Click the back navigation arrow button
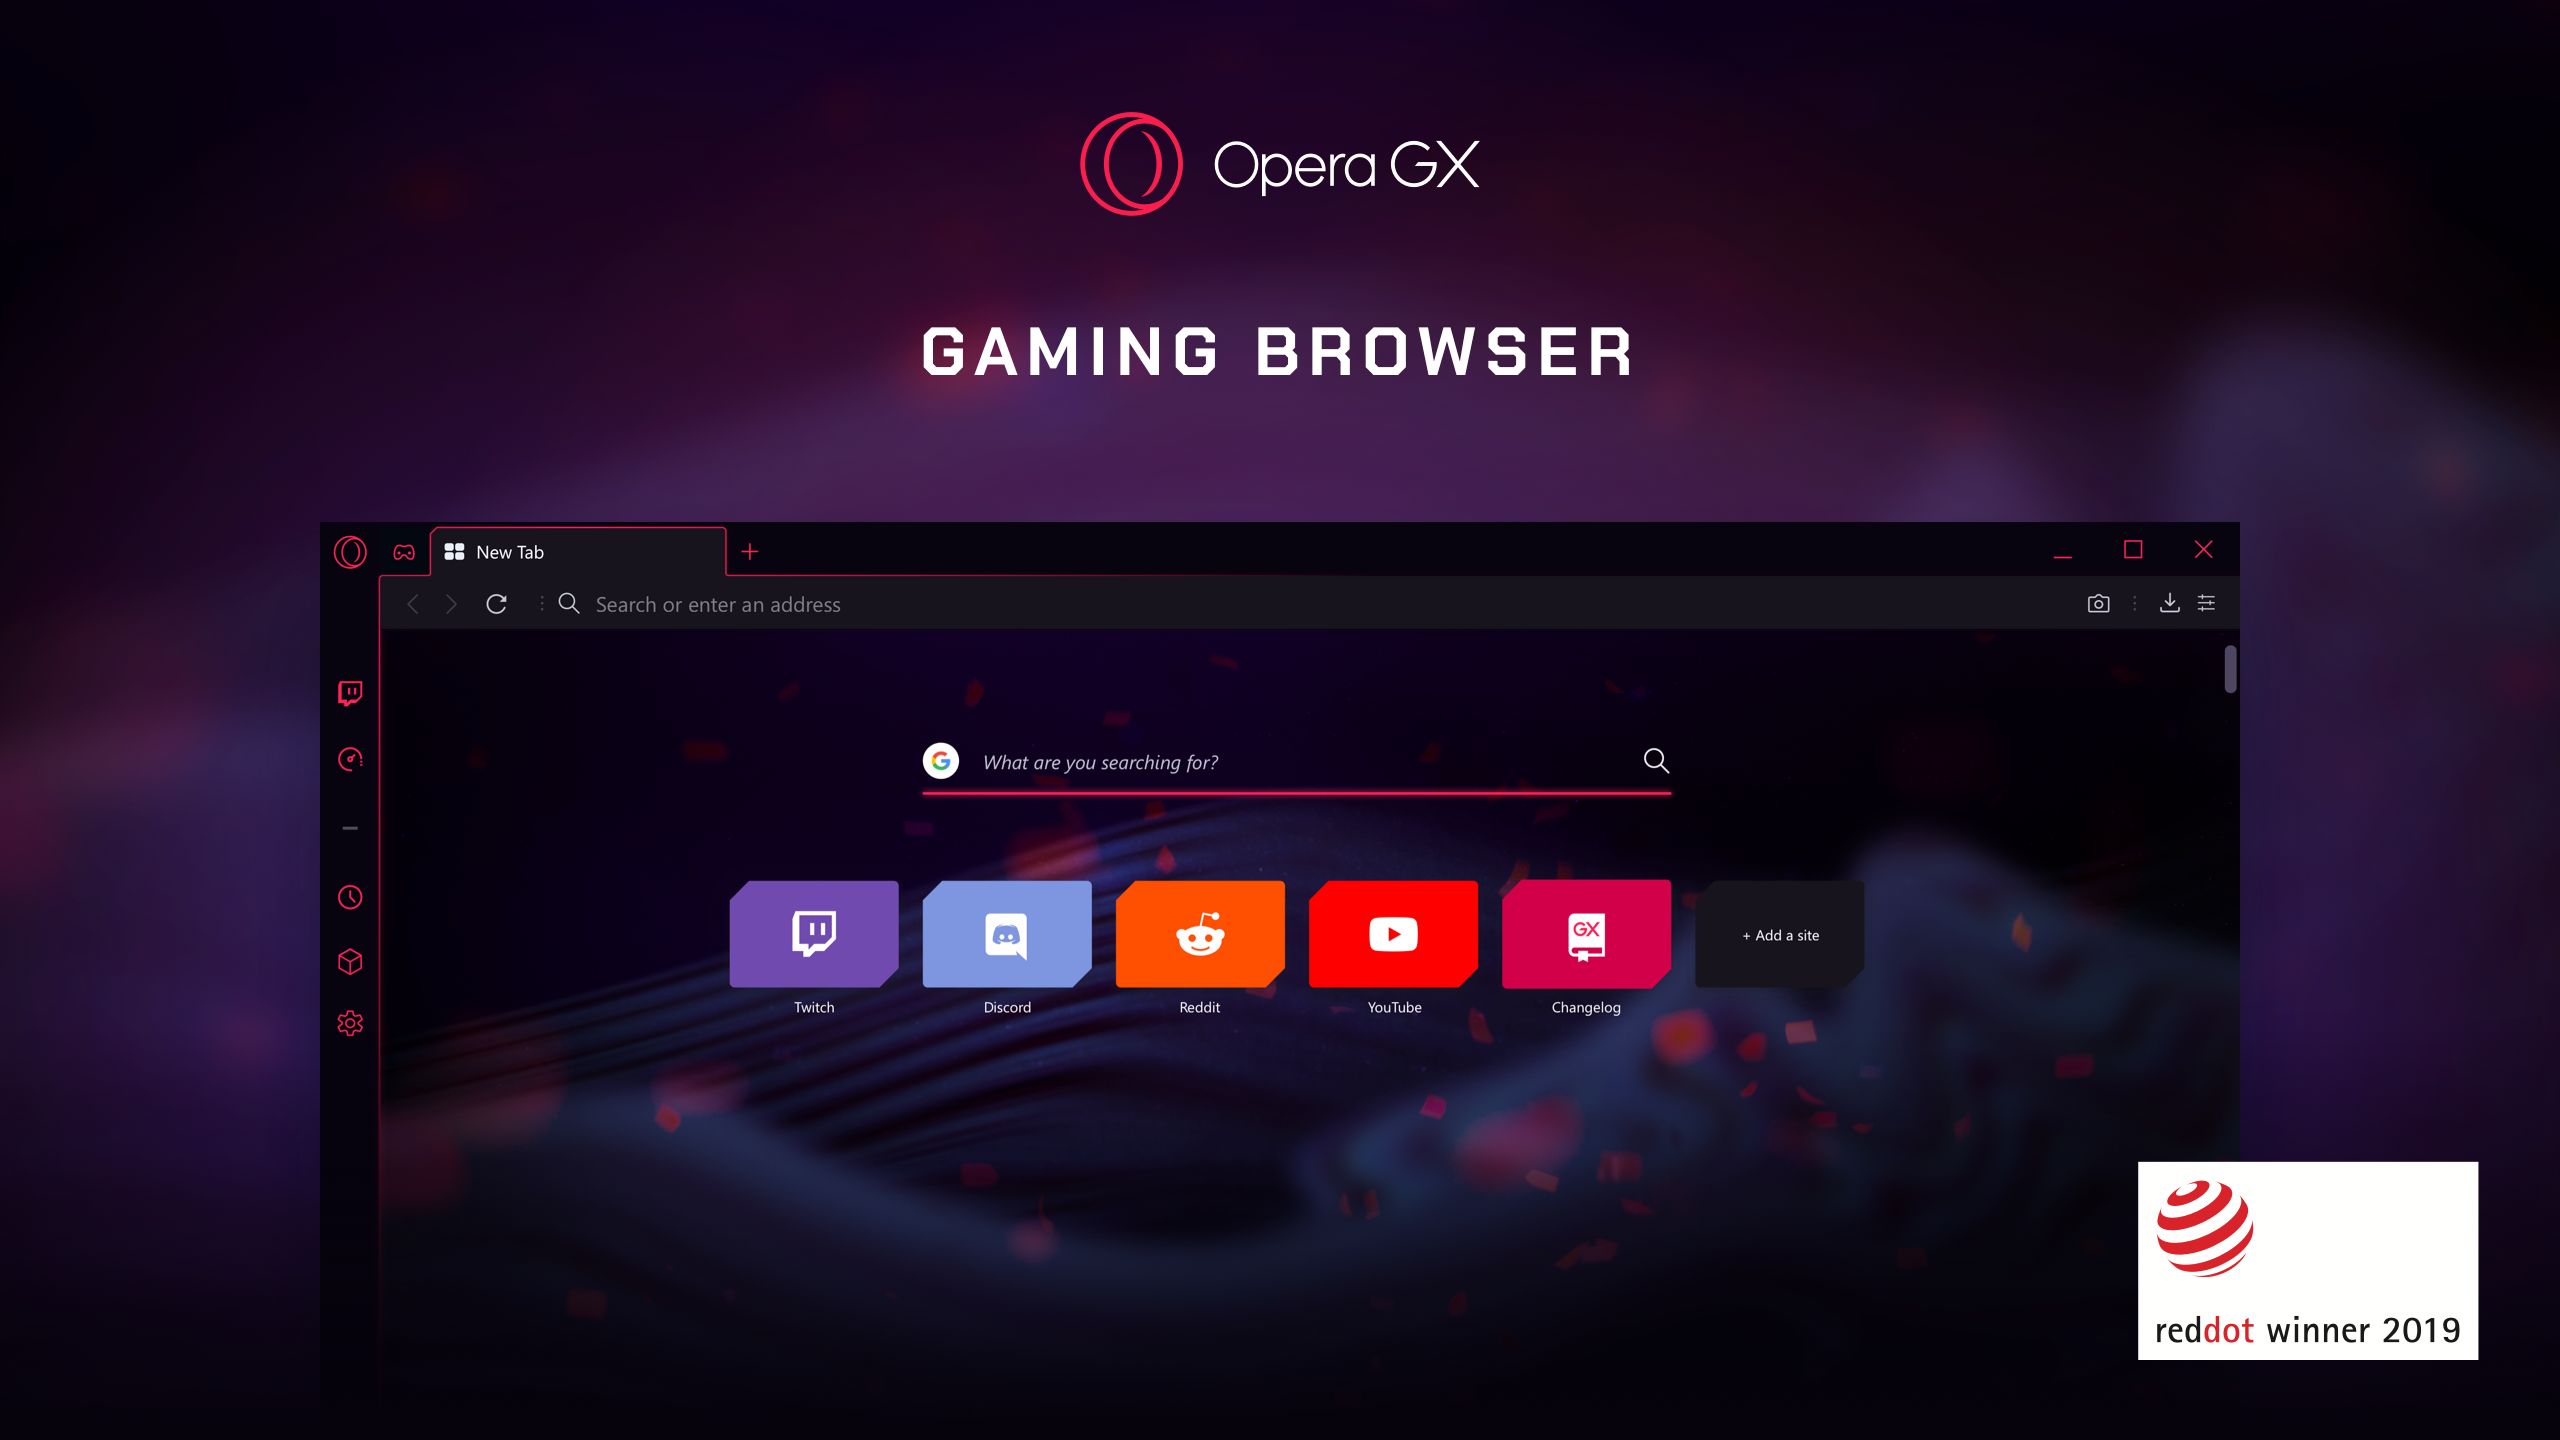Screen dimensions: 2560x1440 (x=413, y=605)
